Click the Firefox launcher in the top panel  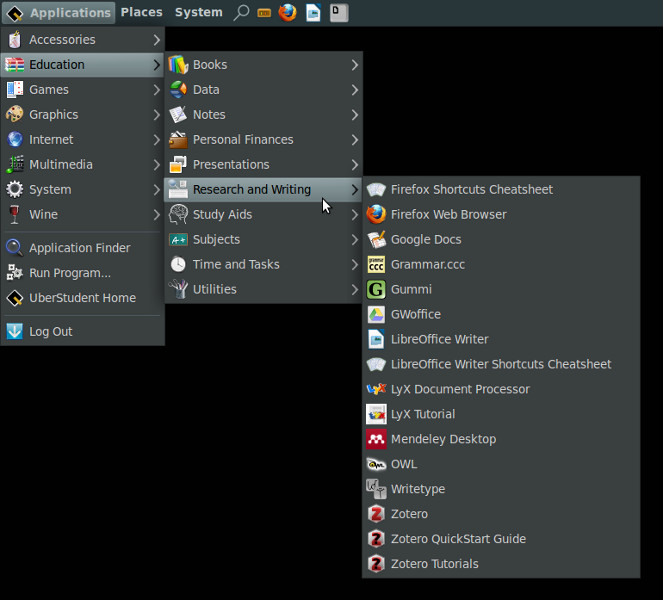[x=288, y=13]
